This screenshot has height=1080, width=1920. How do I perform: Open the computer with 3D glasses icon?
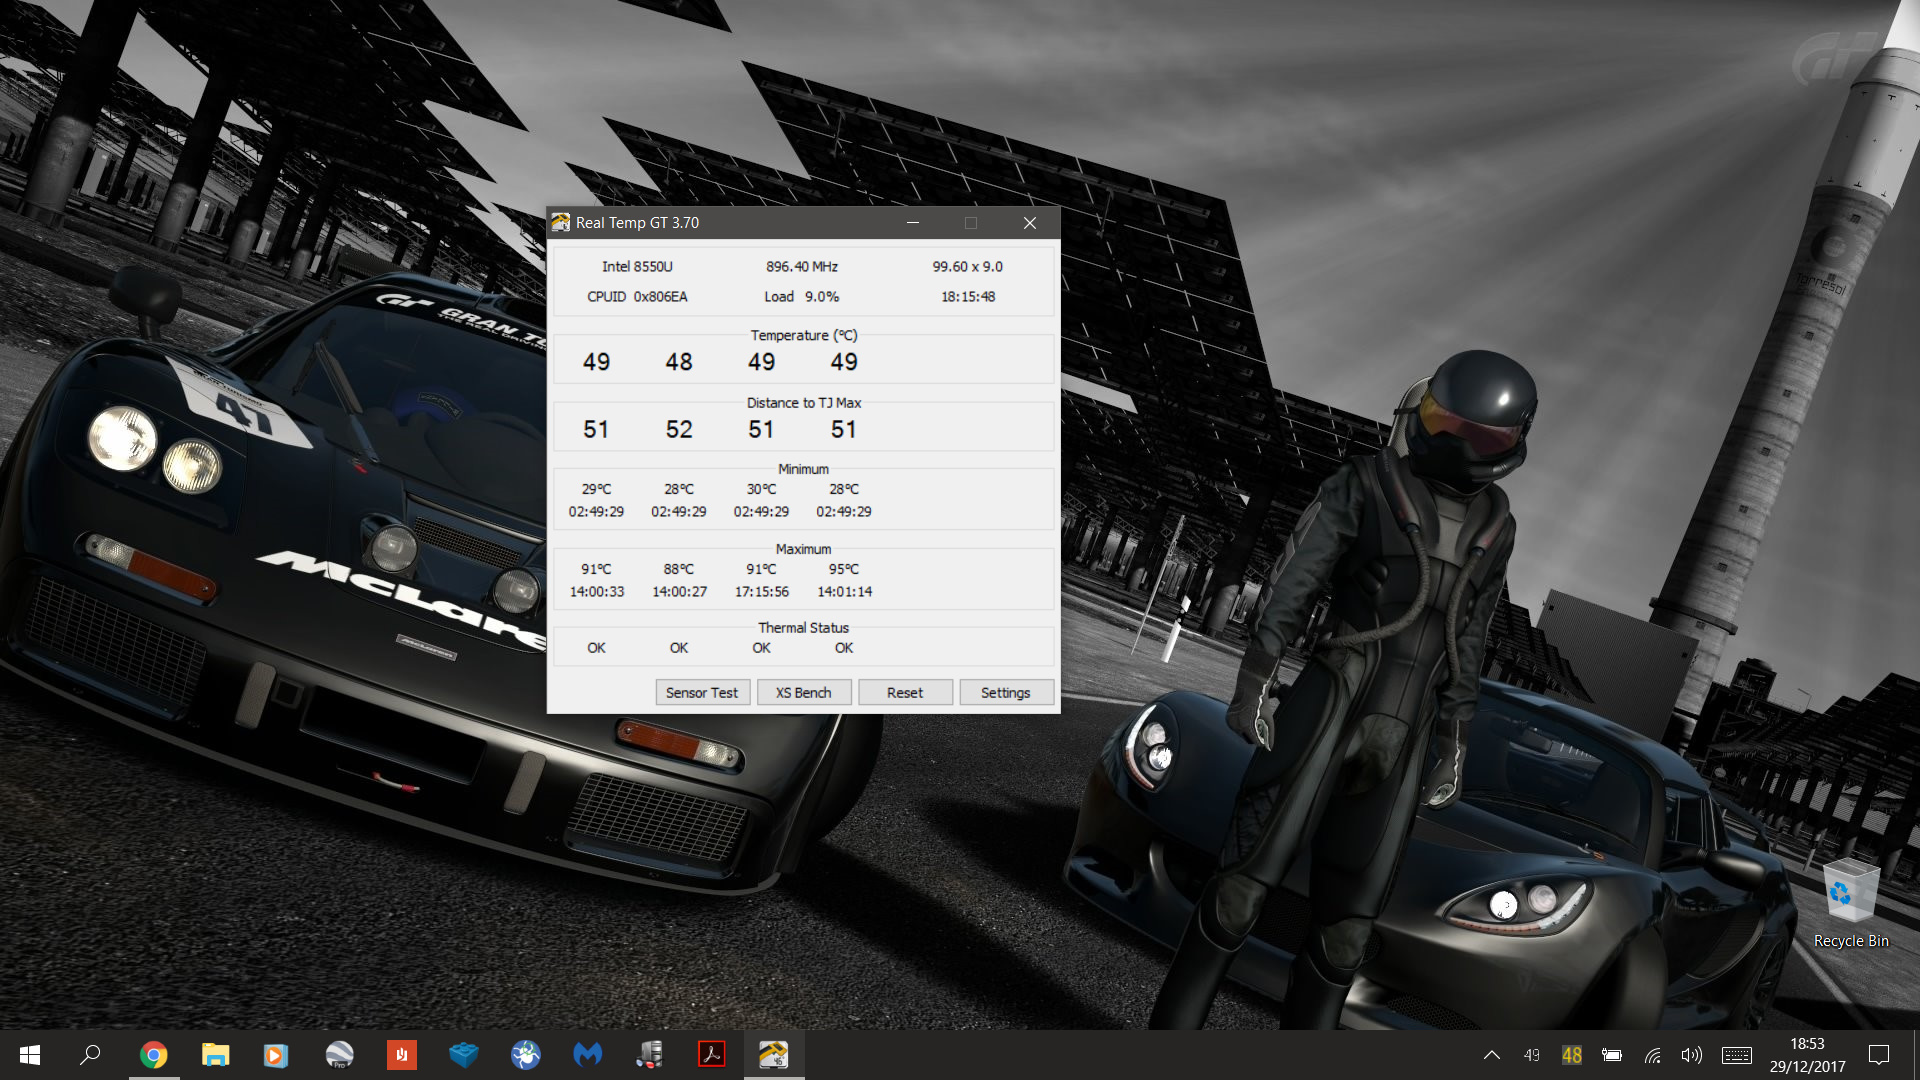point(650,1055)
